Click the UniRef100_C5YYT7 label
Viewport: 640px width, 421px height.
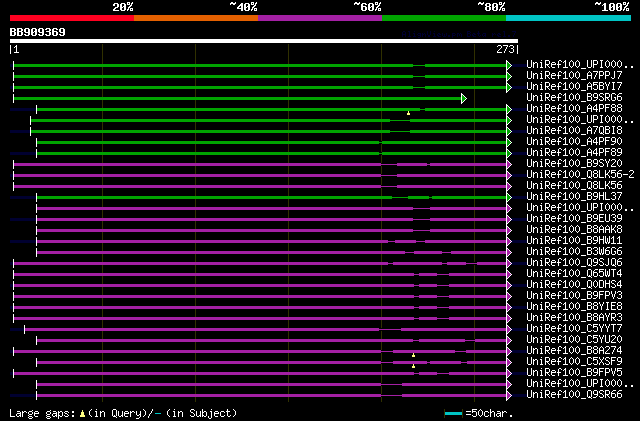[x=574, y=329]
